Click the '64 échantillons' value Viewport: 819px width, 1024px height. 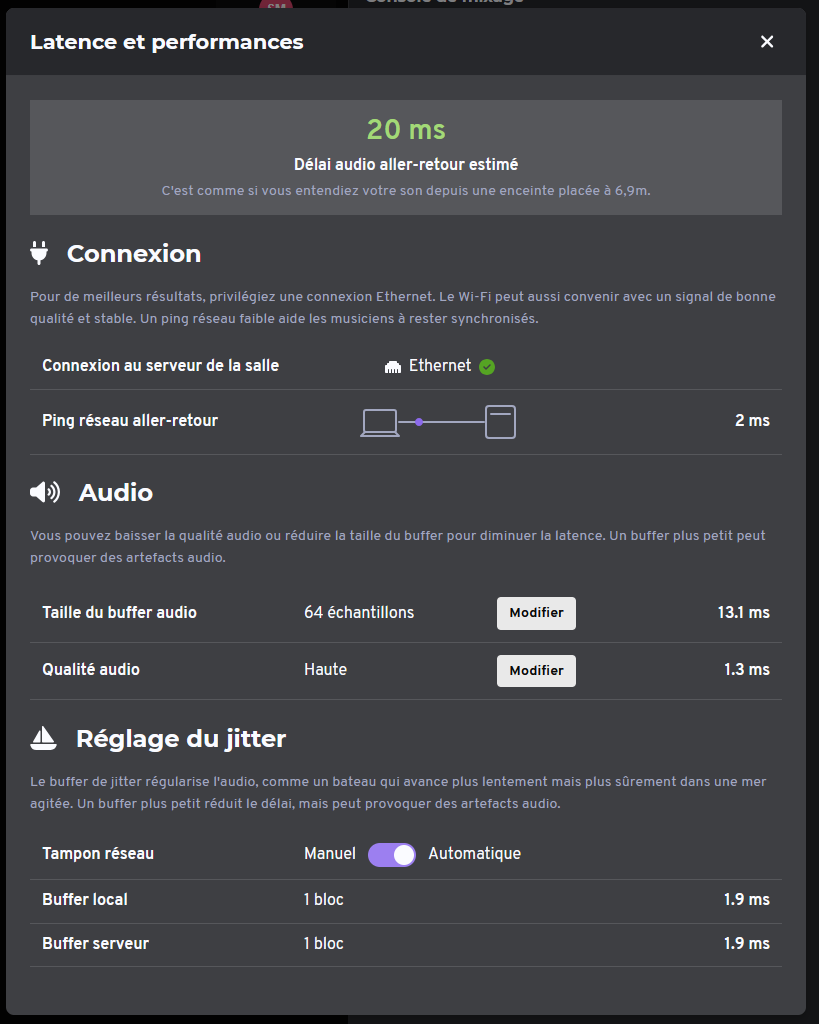[x=359, y=613]
